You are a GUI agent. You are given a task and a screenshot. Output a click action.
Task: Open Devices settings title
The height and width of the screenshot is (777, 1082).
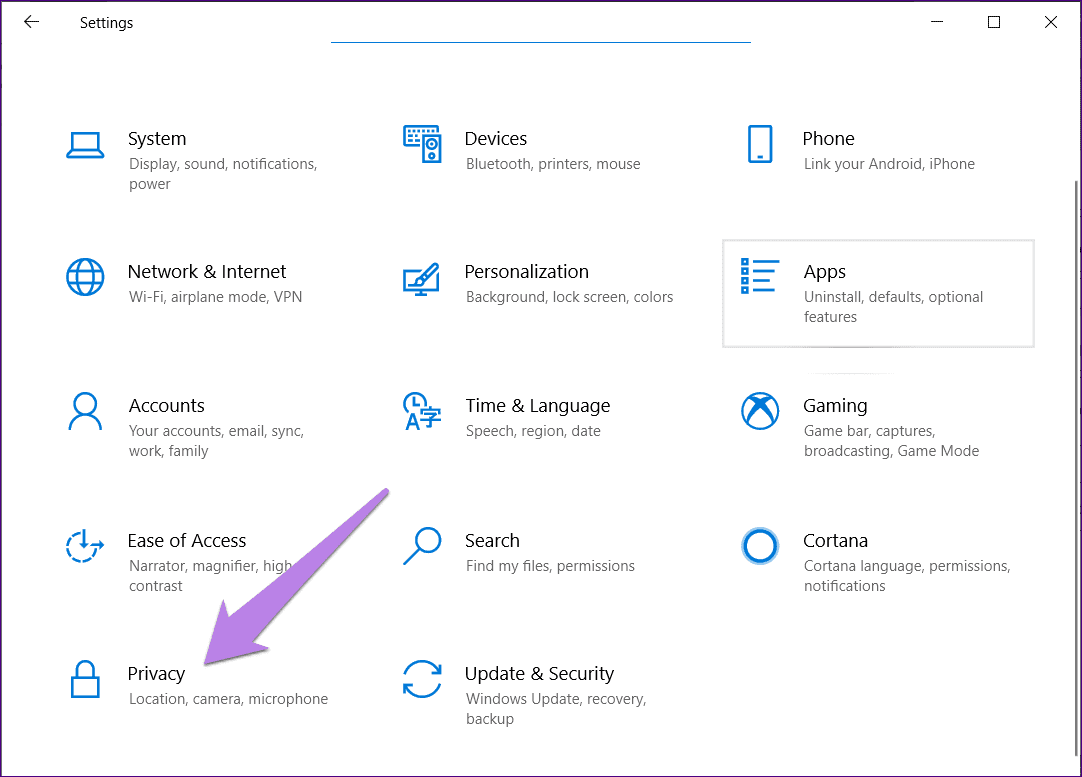495,139
